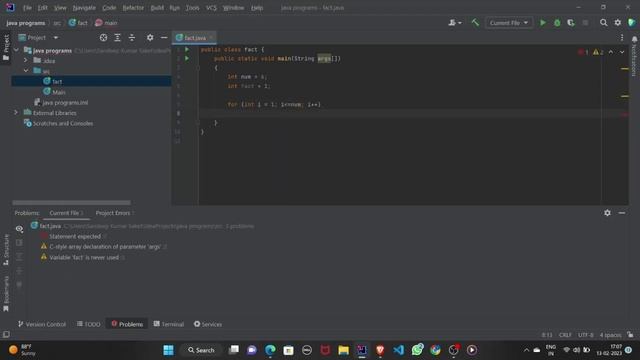Toggle the Project tool window stripe button
Image resolution: width=640 pixels, height=360 pixels.
[x=6, y=47]
